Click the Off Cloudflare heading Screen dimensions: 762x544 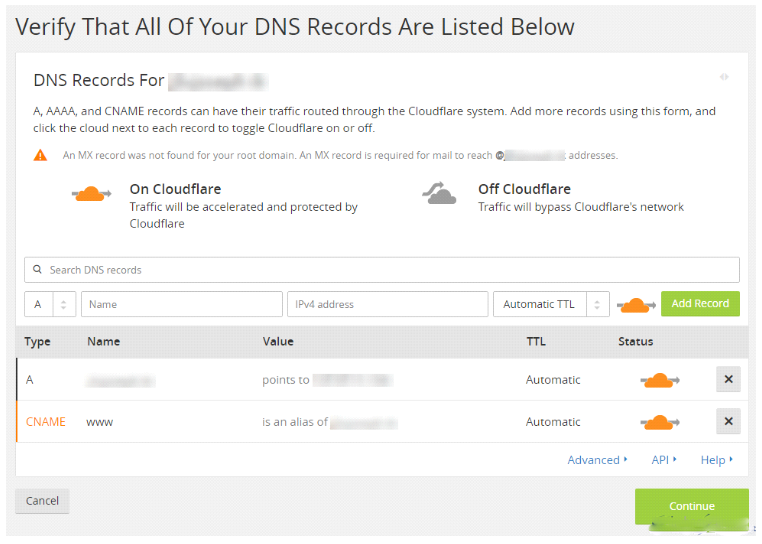click(x=524, y=189)
